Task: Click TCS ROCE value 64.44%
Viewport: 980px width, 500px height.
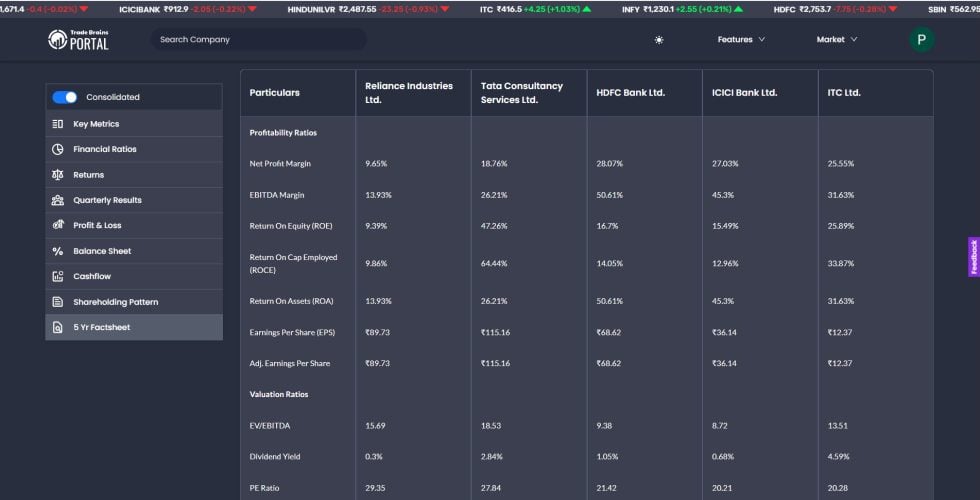Action: pyautogui.click(x=494, y=264)
